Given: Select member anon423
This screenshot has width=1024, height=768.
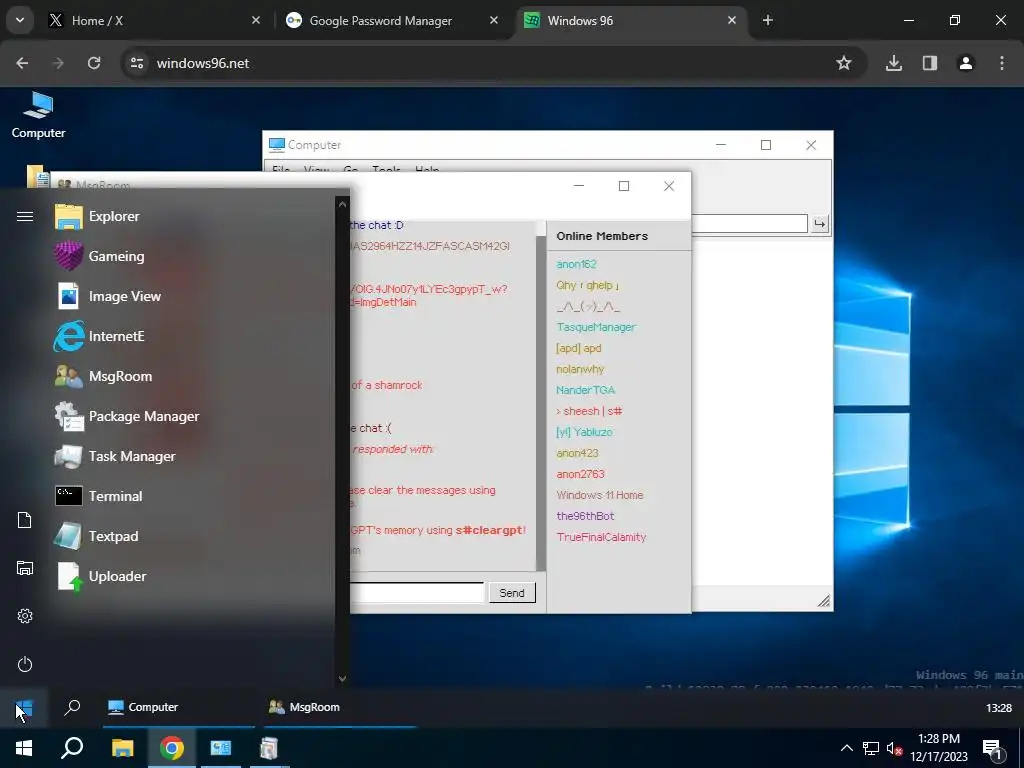Looking at the screenshot, I should (x=577, y=453).
